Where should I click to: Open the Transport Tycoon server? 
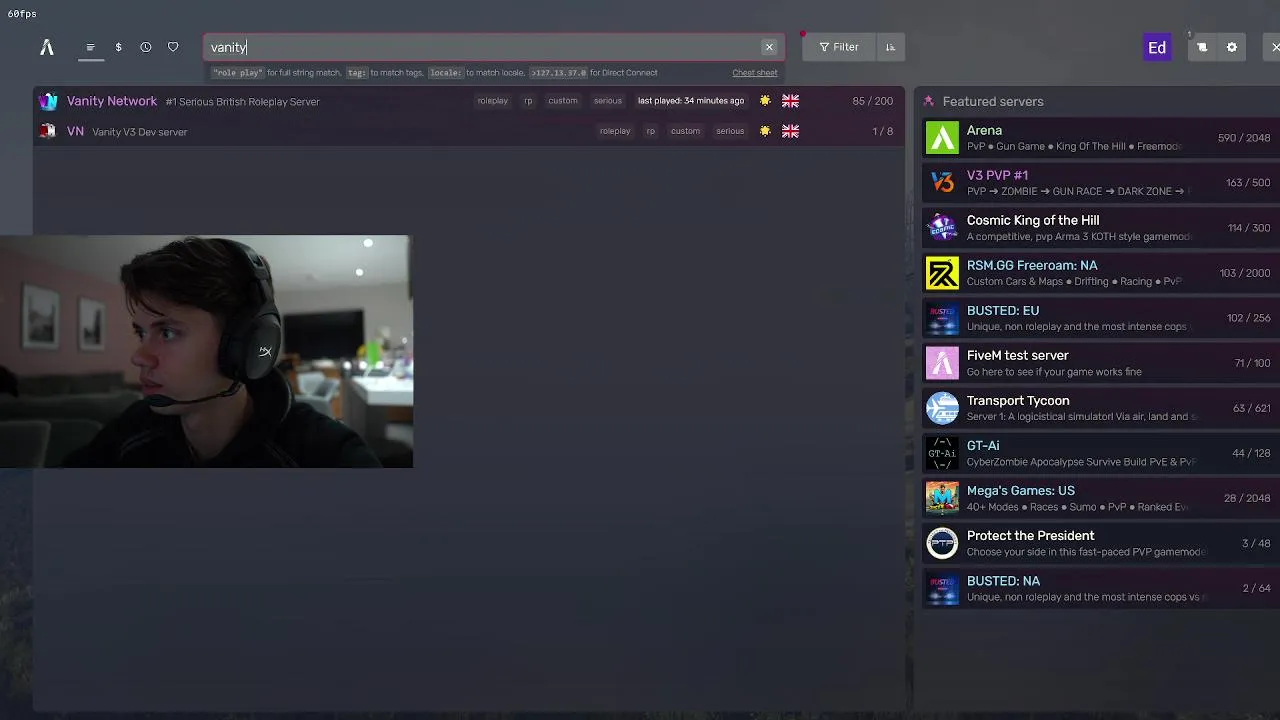coord(1101,408)
